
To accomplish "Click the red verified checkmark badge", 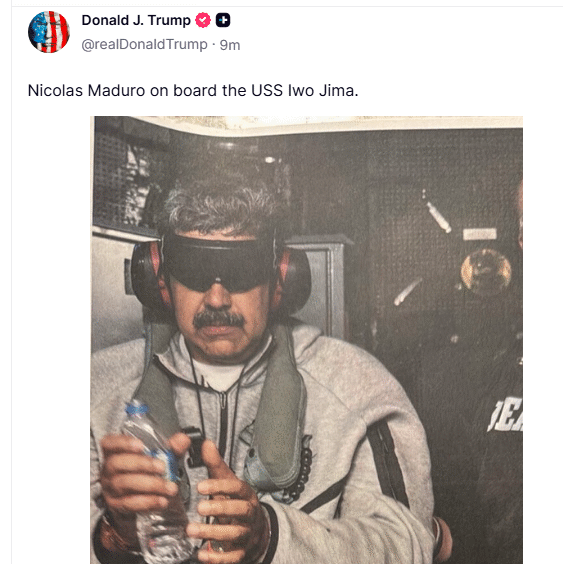I will (203, 20).
